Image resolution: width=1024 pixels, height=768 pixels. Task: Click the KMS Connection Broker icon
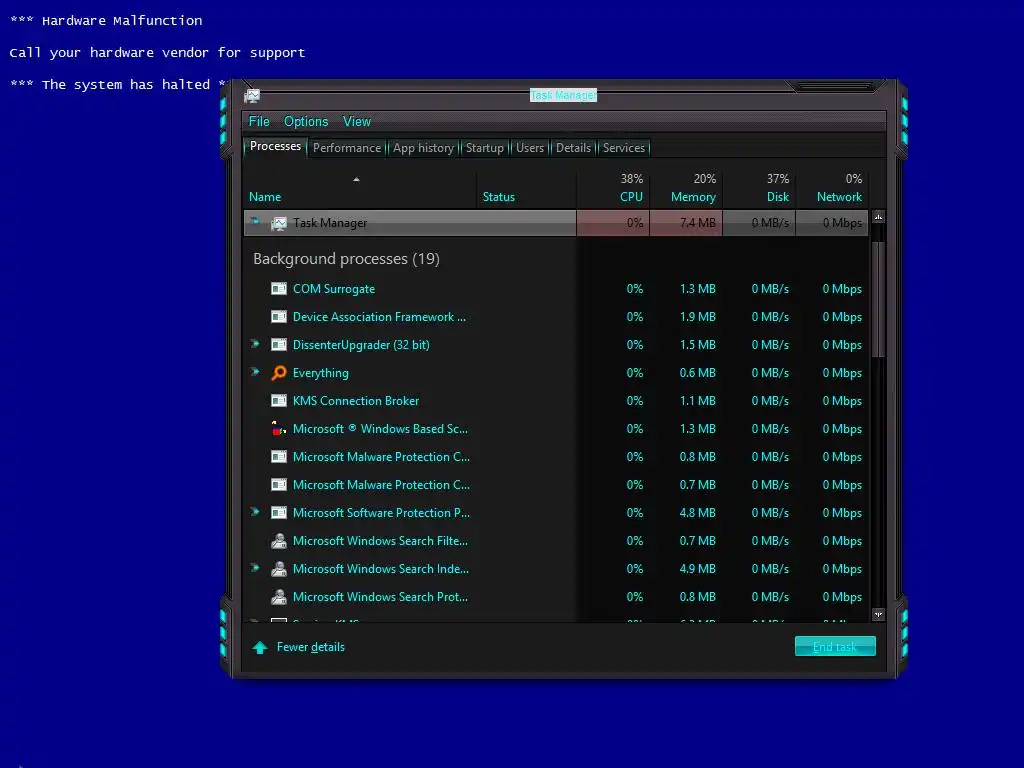[279, 401]
